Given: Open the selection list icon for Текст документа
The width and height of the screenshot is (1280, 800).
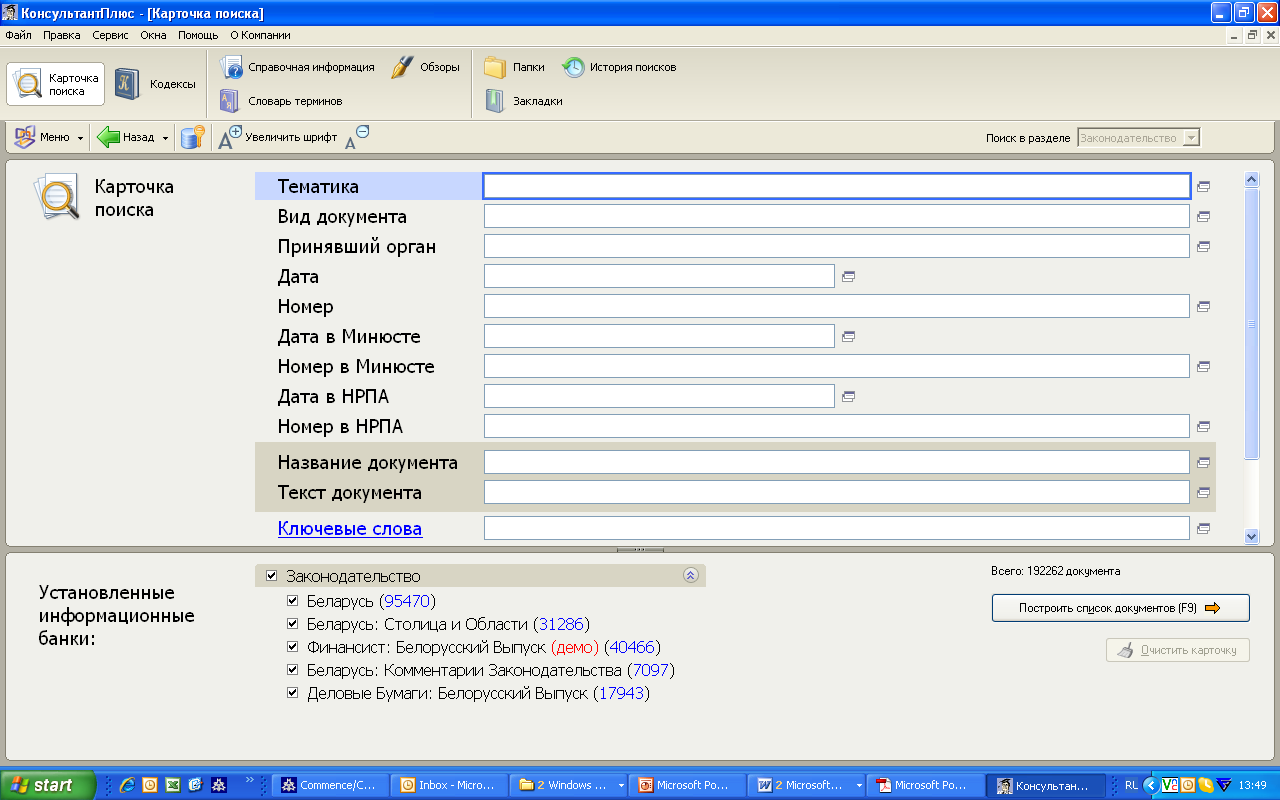Looking at the screenshot, I should 1204,492.
